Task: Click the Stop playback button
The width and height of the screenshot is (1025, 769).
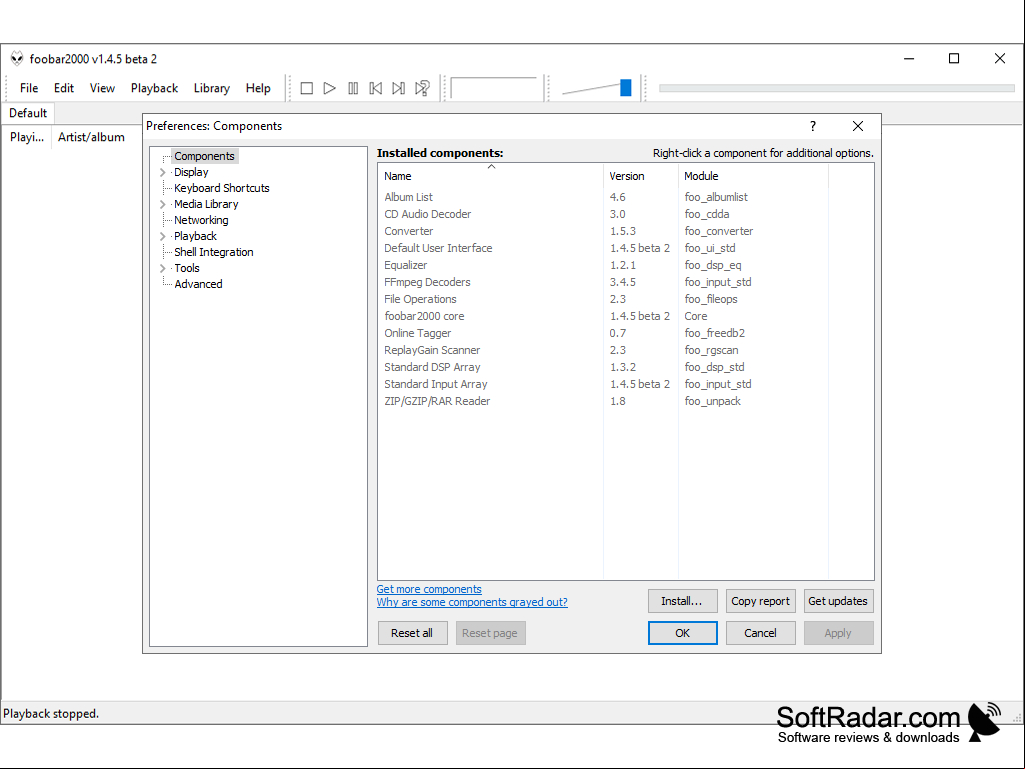Action: click(x=307, y=88)
